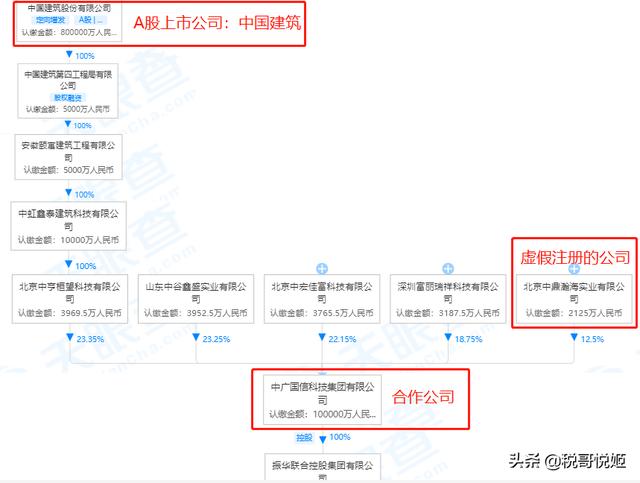Click the 100% label above the 安徽 建筑工程 node
This screenshot has width=640, height=483.
(82, 125)
